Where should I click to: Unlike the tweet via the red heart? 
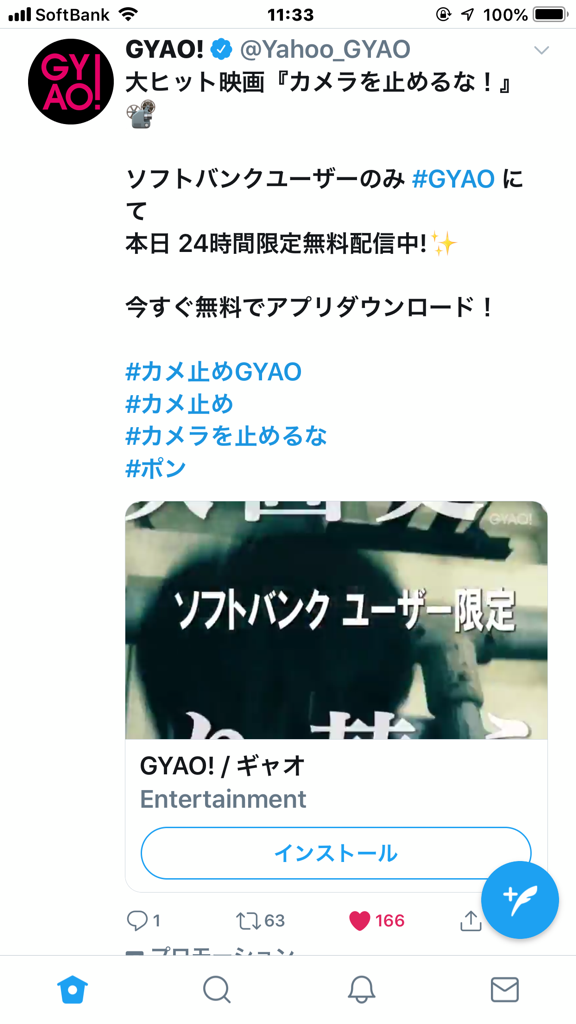pyautogui.click(x=359, y=921)
